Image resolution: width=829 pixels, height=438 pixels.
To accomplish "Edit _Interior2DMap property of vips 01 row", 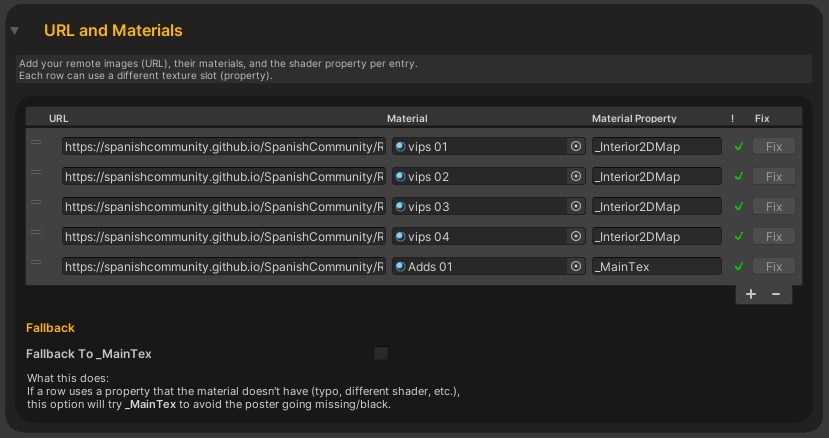I will (656, 146).
